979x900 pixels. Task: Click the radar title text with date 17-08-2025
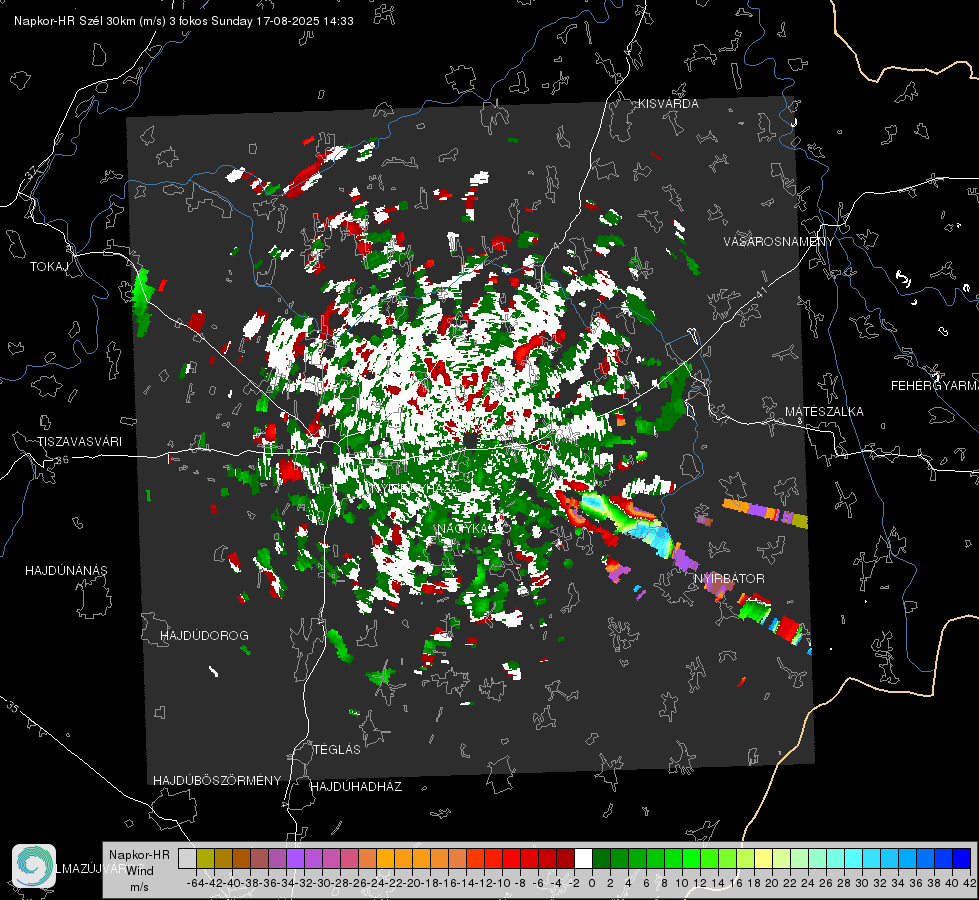pos(184,21)
